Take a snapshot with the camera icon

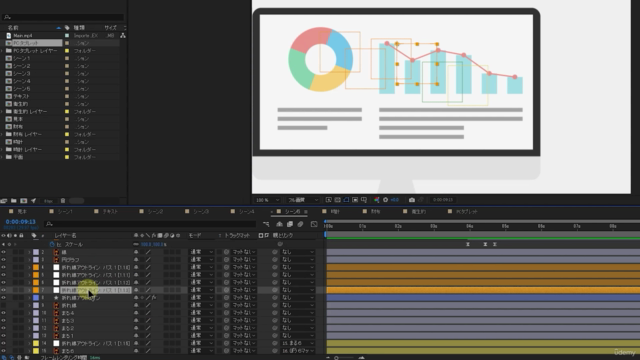[x=412, y=200]
